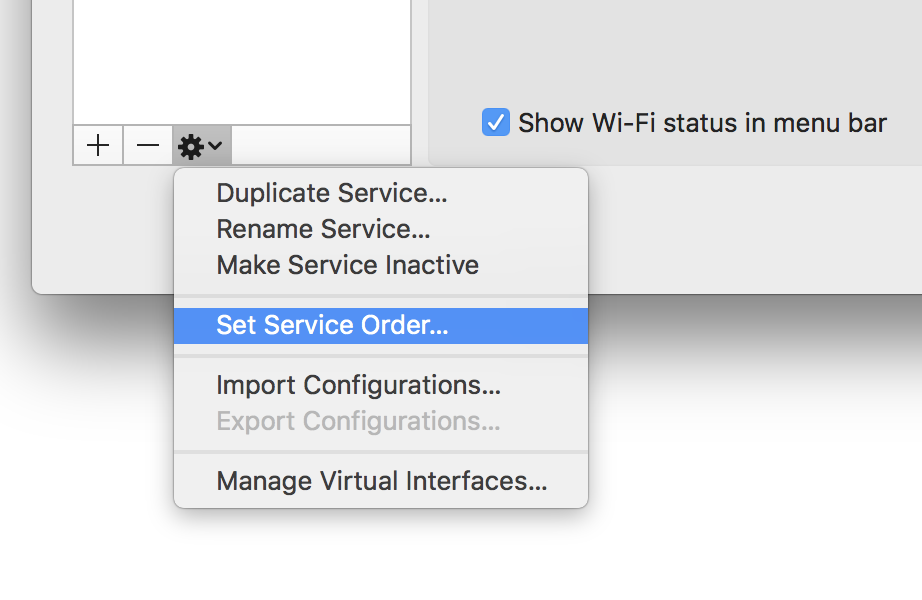Viewport: 922px width, 600px height.
Task: Click the blue checkmark box for Wi-Fi status
Action: click(496, 123)
